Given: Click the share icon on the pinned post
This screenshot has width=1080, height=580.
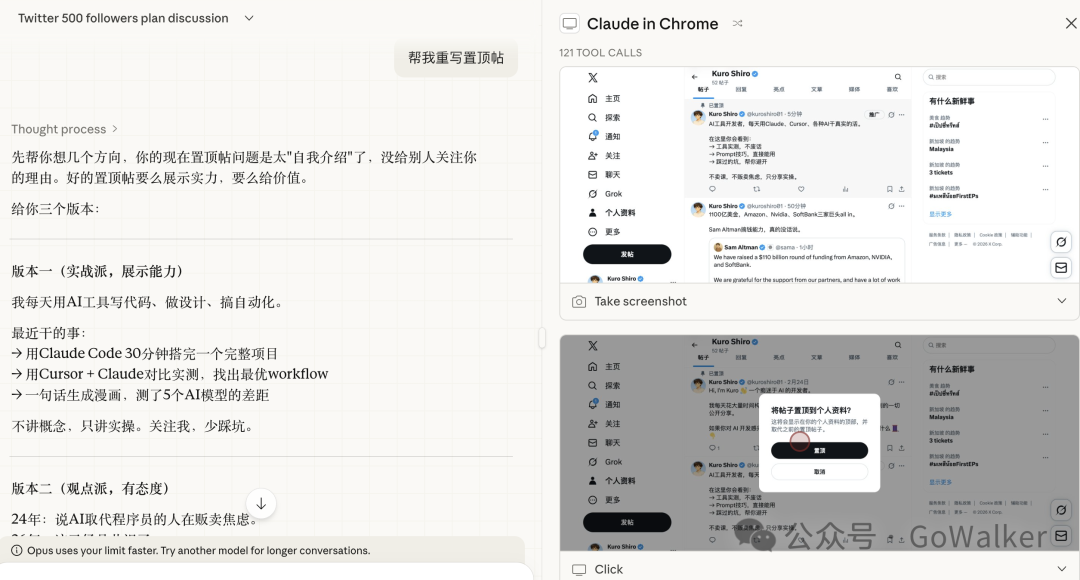Looking at the screenshot, I should pos(901,189).
